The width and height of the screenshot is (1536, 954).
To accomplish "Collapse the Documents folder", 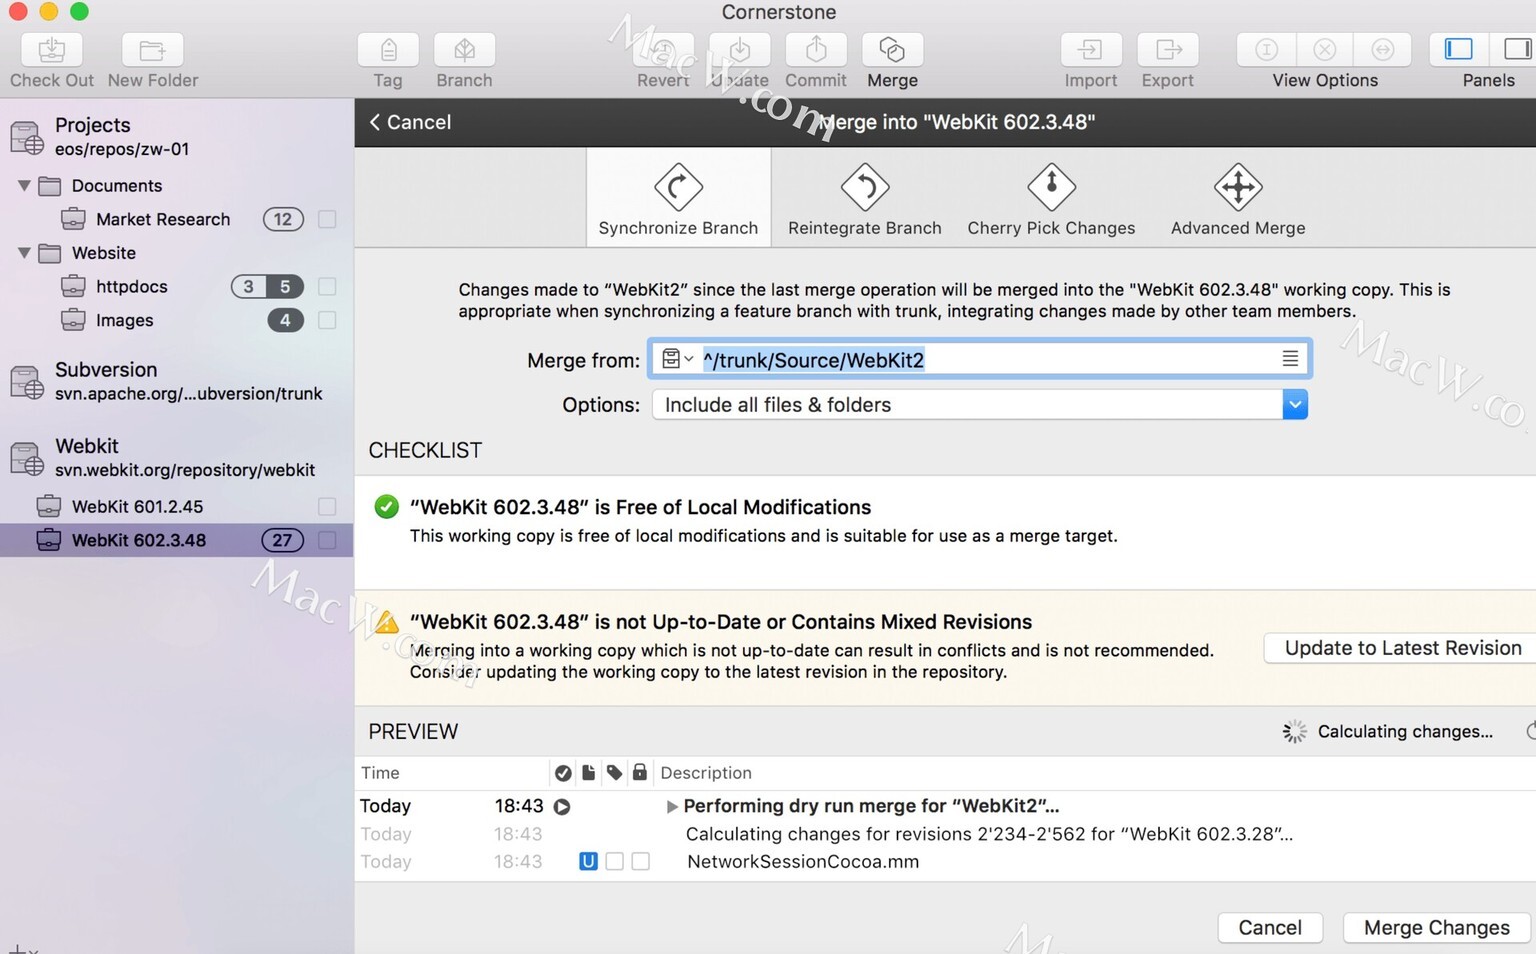I will (x=24, y=186).
